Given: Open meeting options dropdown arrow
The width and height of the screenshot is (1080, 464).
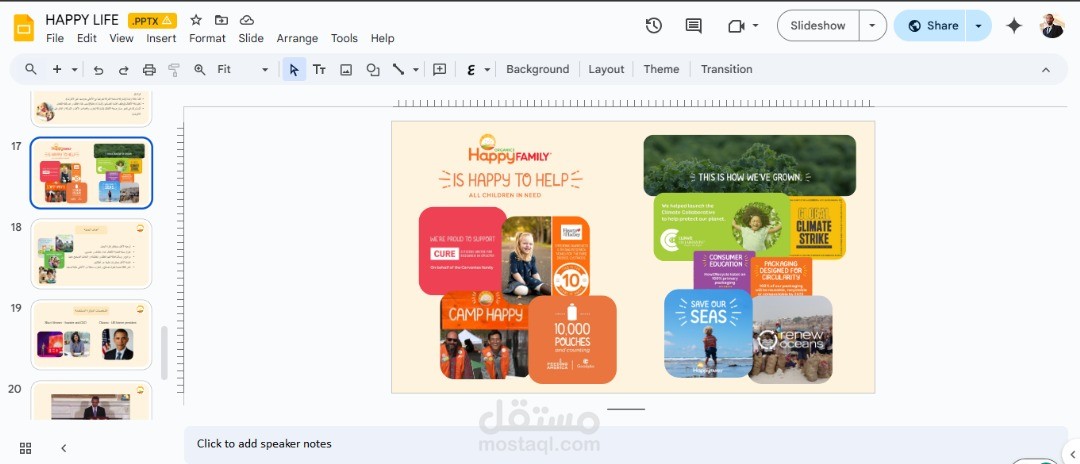Looking at the screenshot, I should (x=756, y=25).
